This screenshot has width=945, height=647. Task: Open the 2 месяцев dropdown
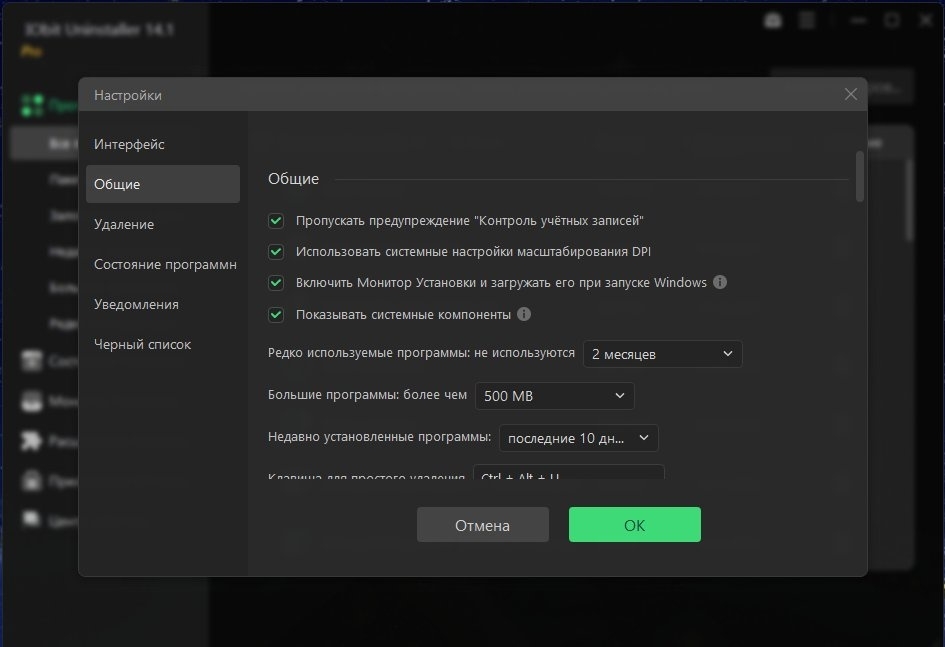pos(662,354)
